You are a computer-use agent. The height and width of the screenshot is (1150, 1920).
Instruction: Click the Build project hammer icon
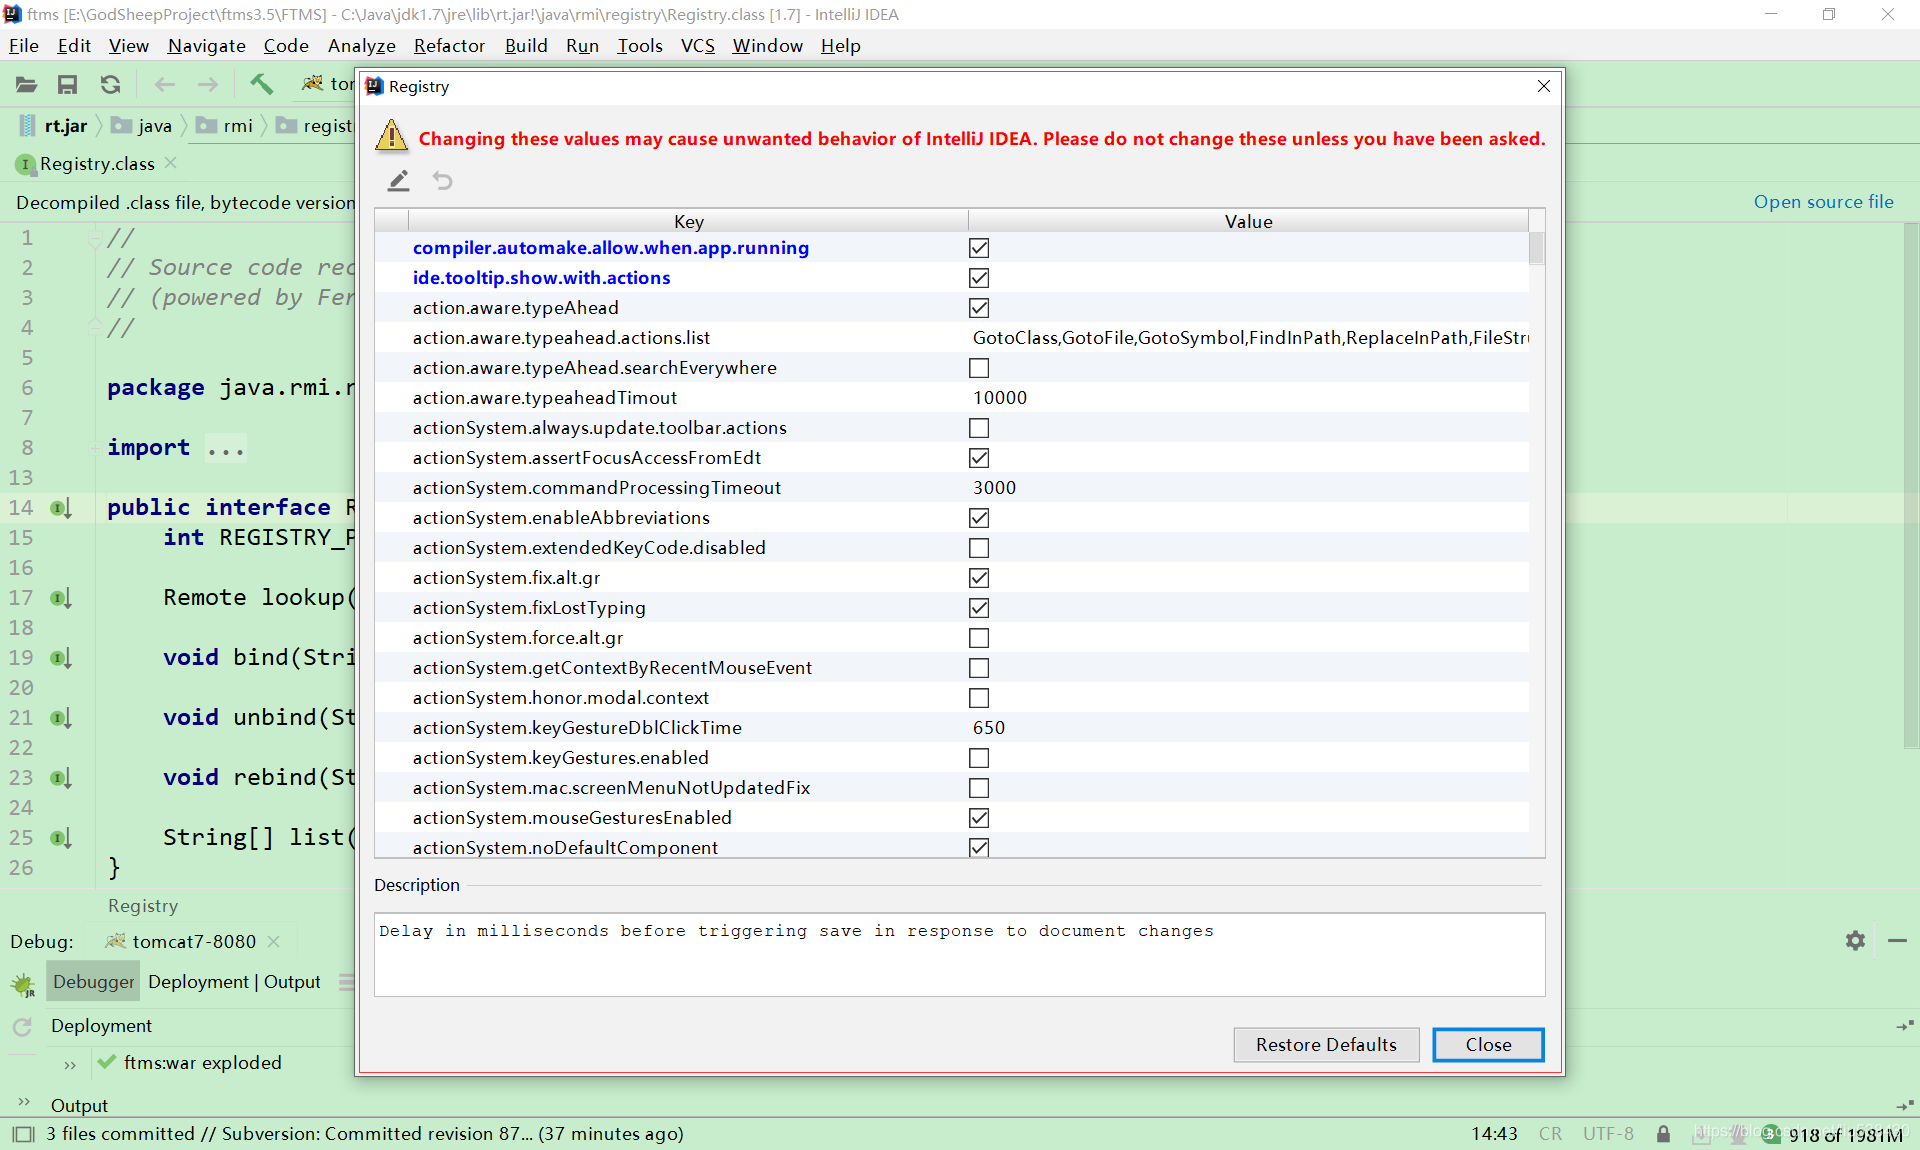point(261,84)
